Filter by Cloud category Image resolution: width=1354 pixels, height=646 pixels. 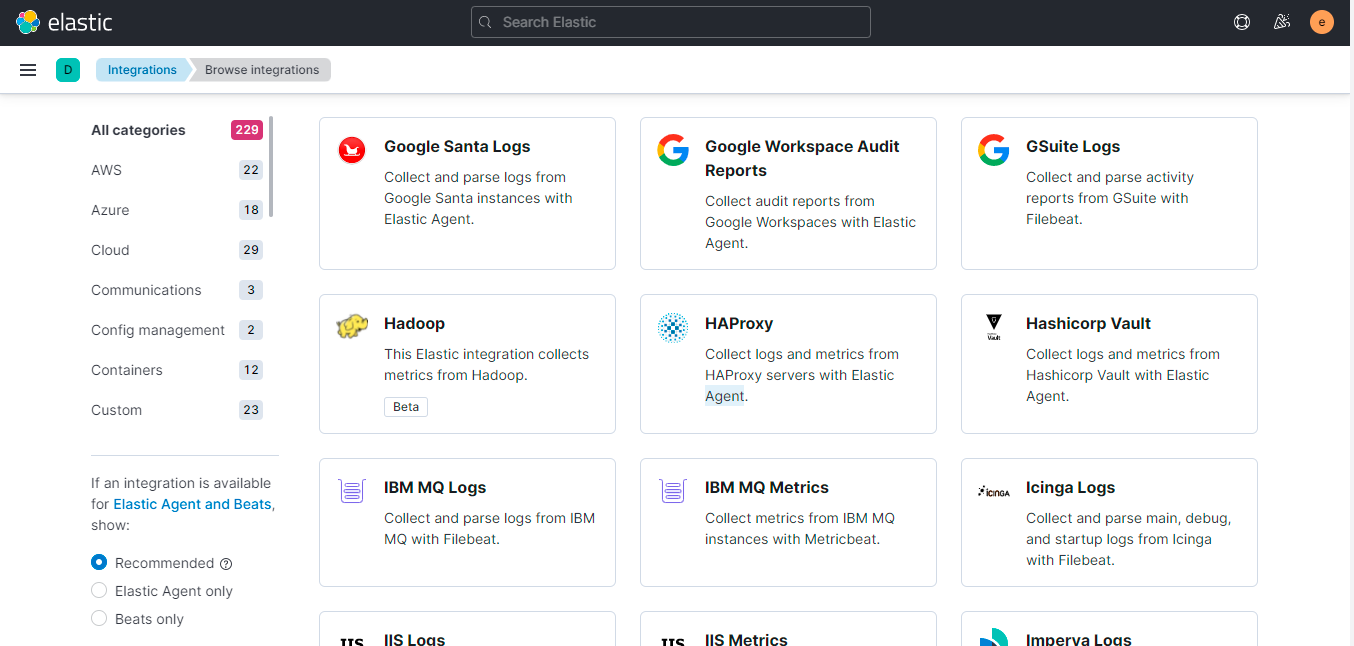click(110, 250)
